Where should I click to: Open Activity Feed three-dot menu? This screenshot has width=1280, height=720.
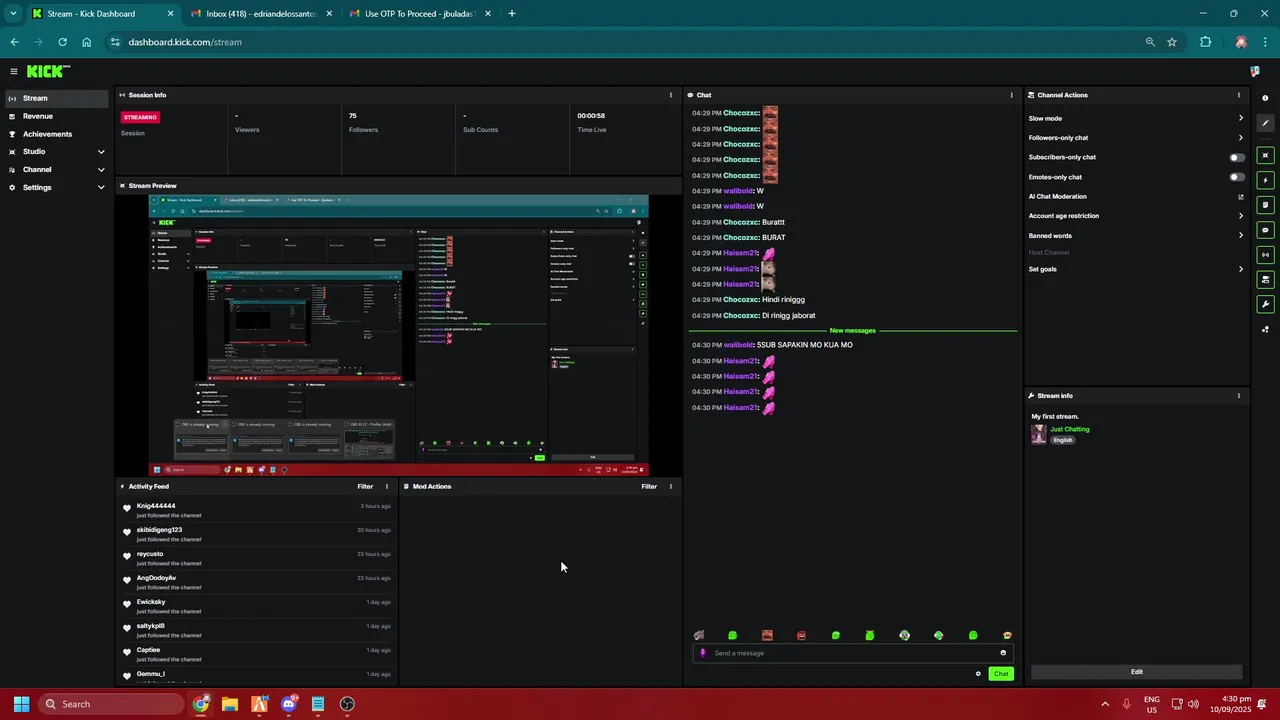click(x=387, y=487)
